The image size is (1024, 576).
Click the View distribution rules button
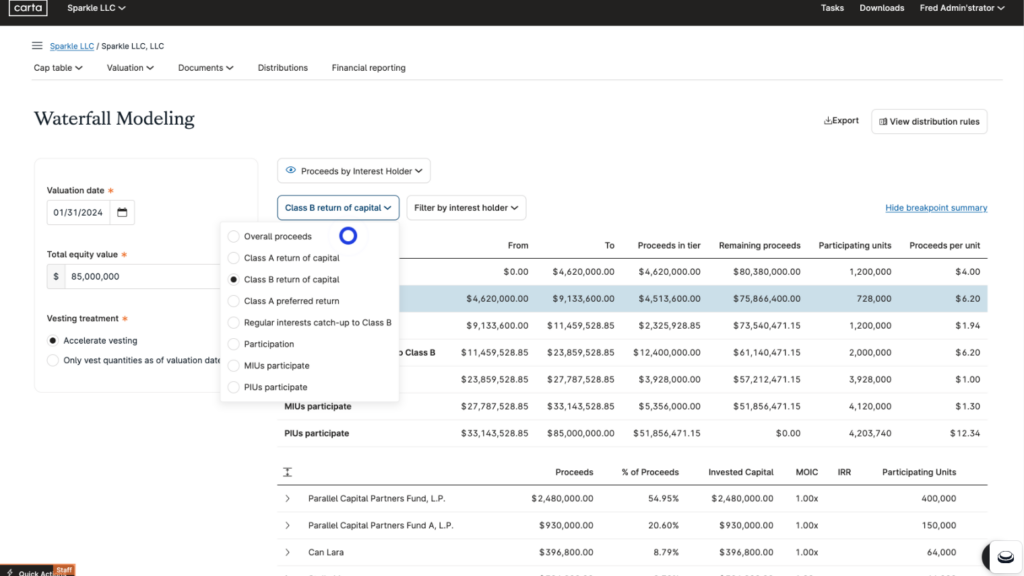click(x=929, y=122)
